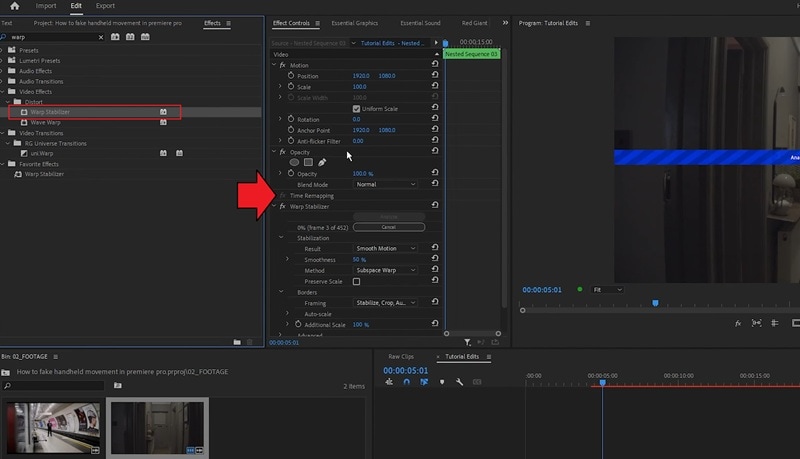
Task: Click the Program monitor 00:00:05:01 timecode
Action: [x=542, y=290]
